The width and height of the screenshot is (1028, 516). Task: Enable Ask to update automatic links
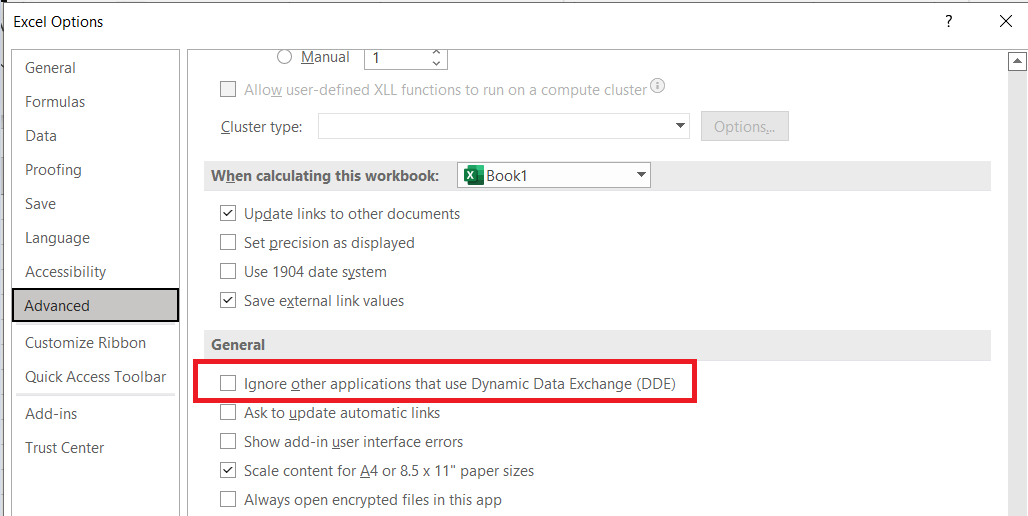pos(227,412)
